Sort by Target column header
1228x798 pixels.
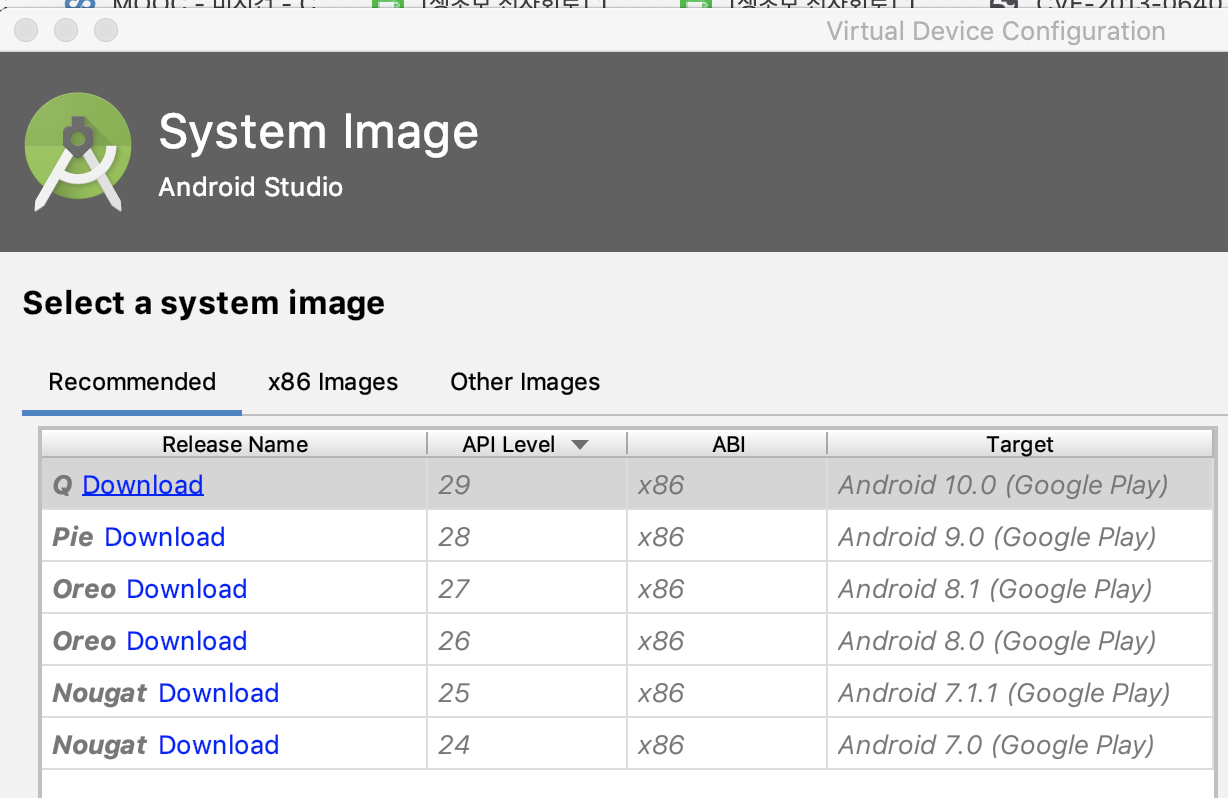pos(1020,444)
